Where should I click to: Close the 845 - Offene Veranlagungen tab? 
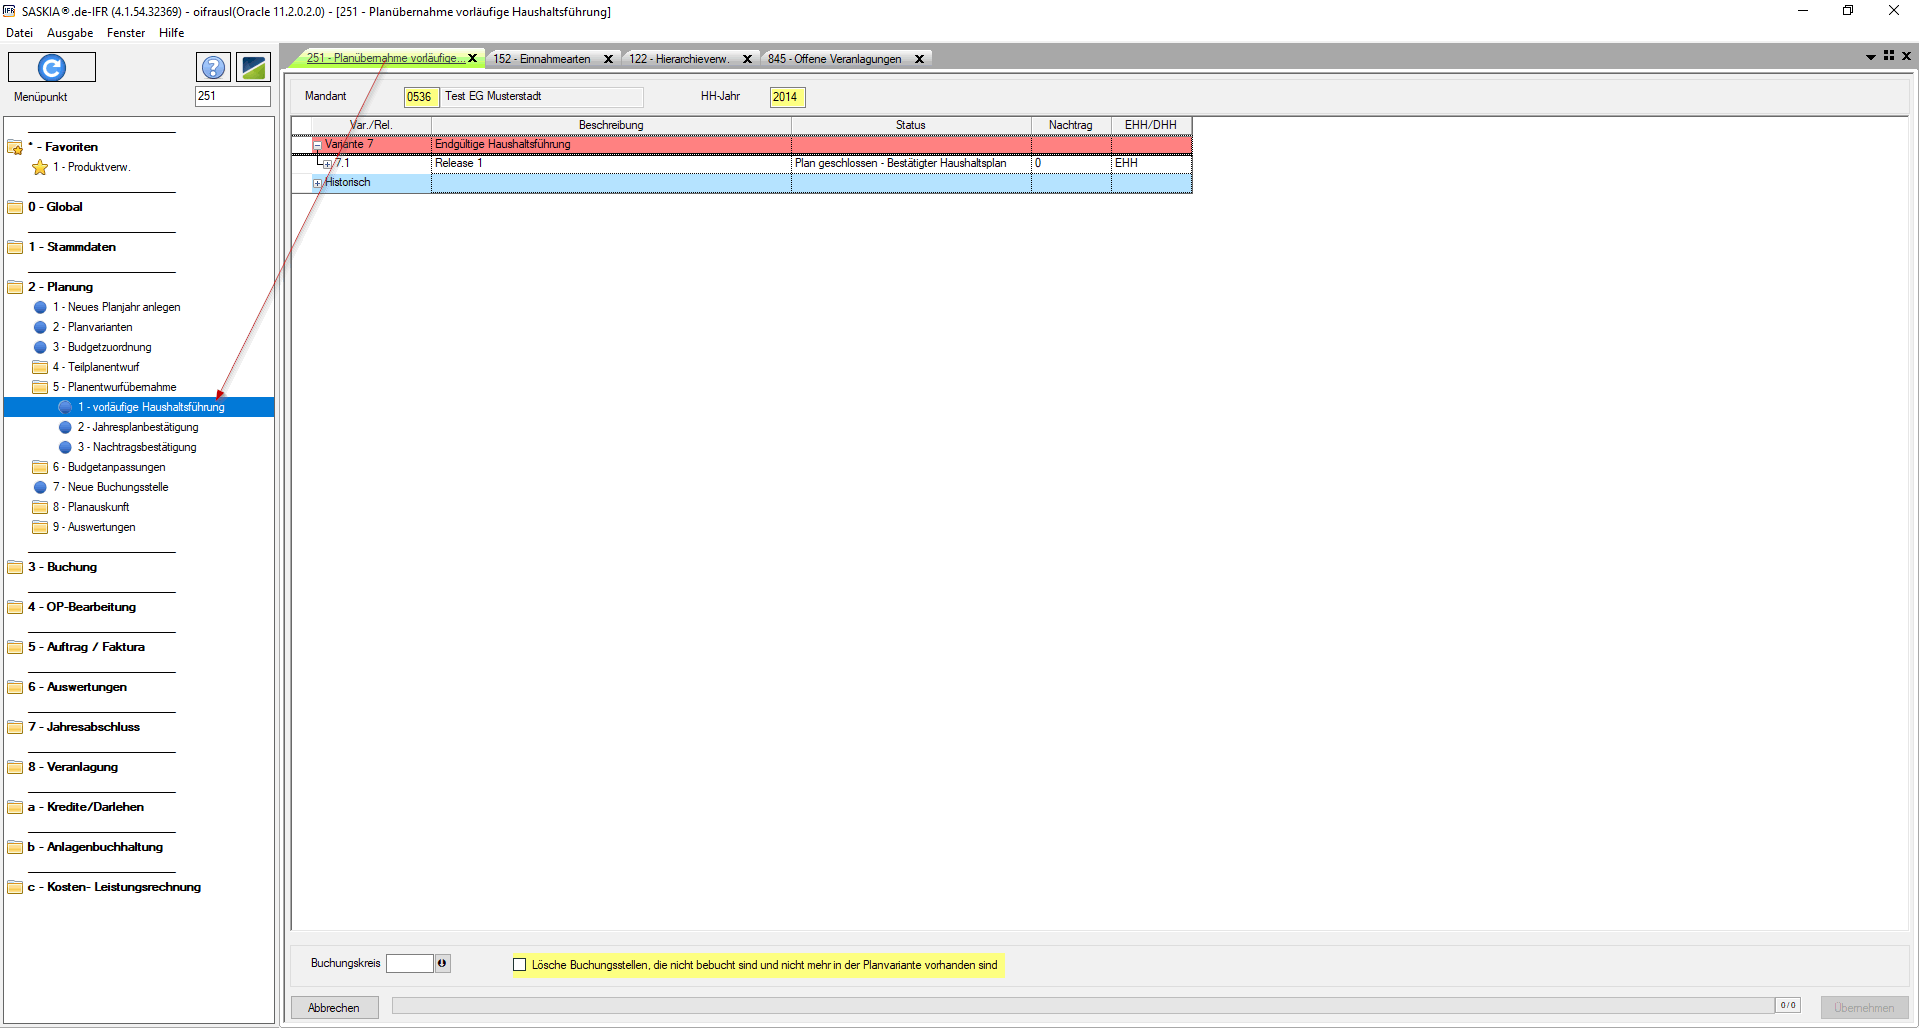click(x=919, y=59)
